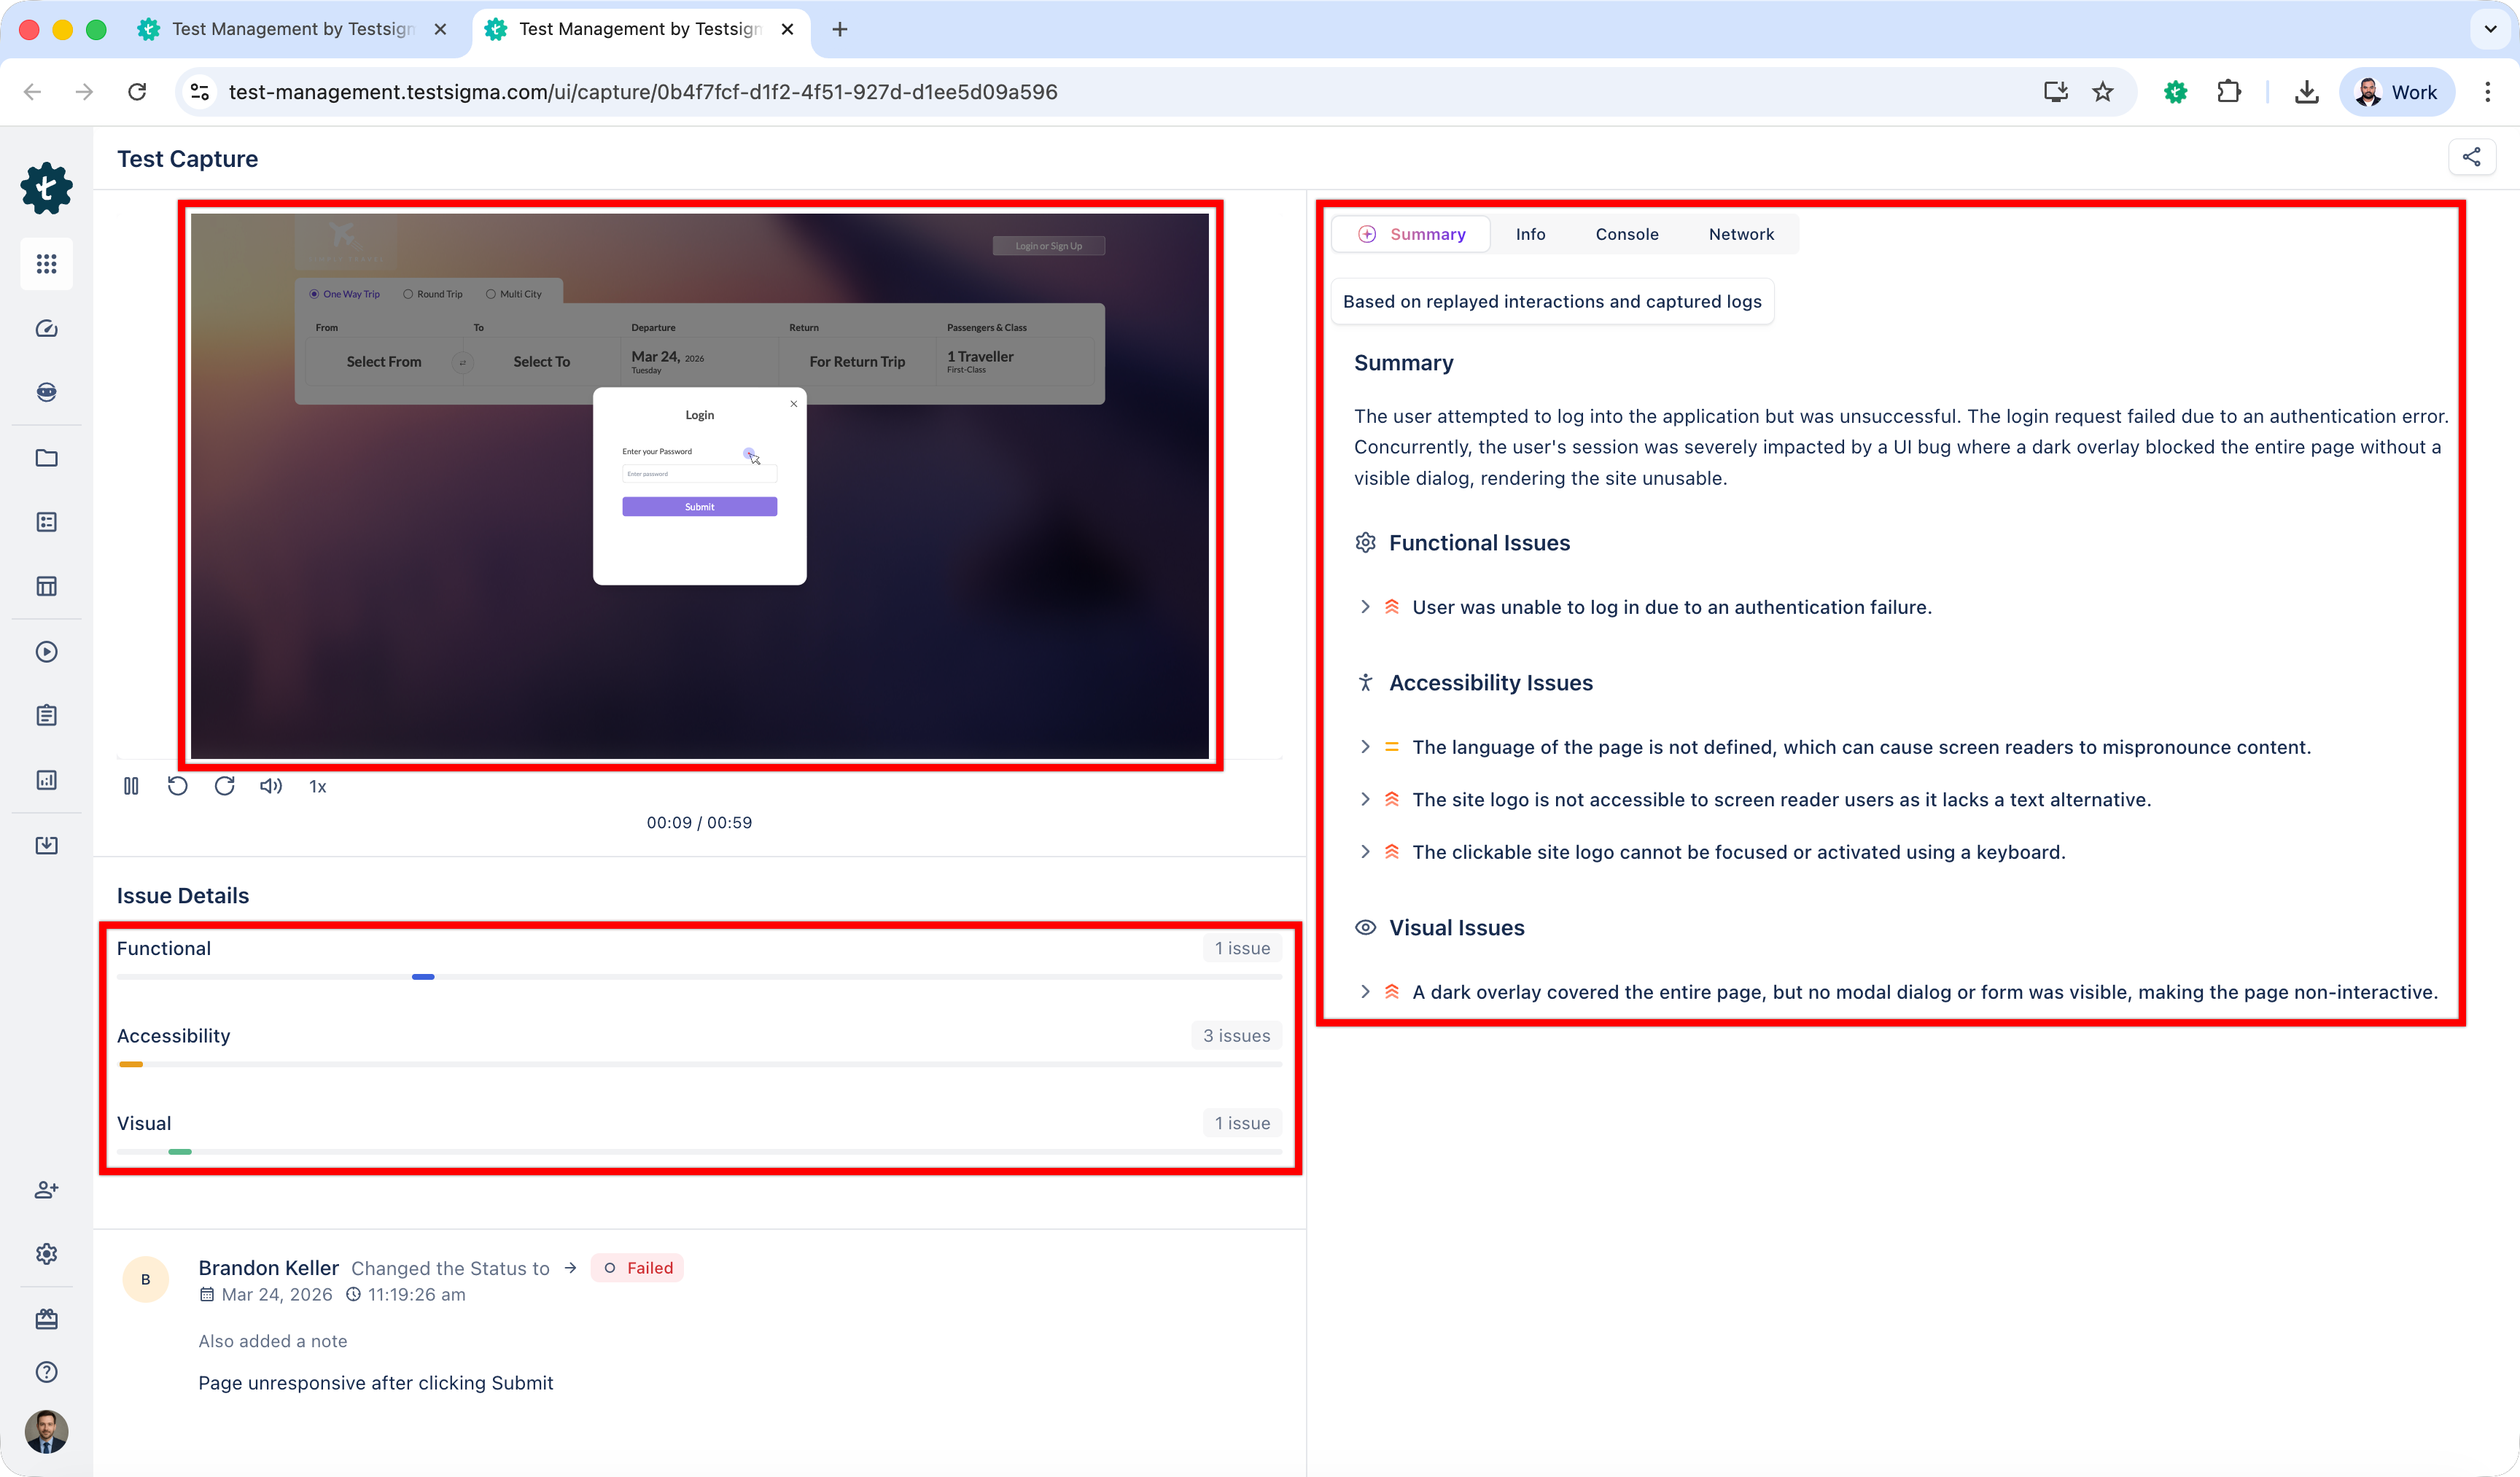Viewport: 2520px width, 1477px height.
Task: Click the share icon top right
Action: click(2471, 157)
